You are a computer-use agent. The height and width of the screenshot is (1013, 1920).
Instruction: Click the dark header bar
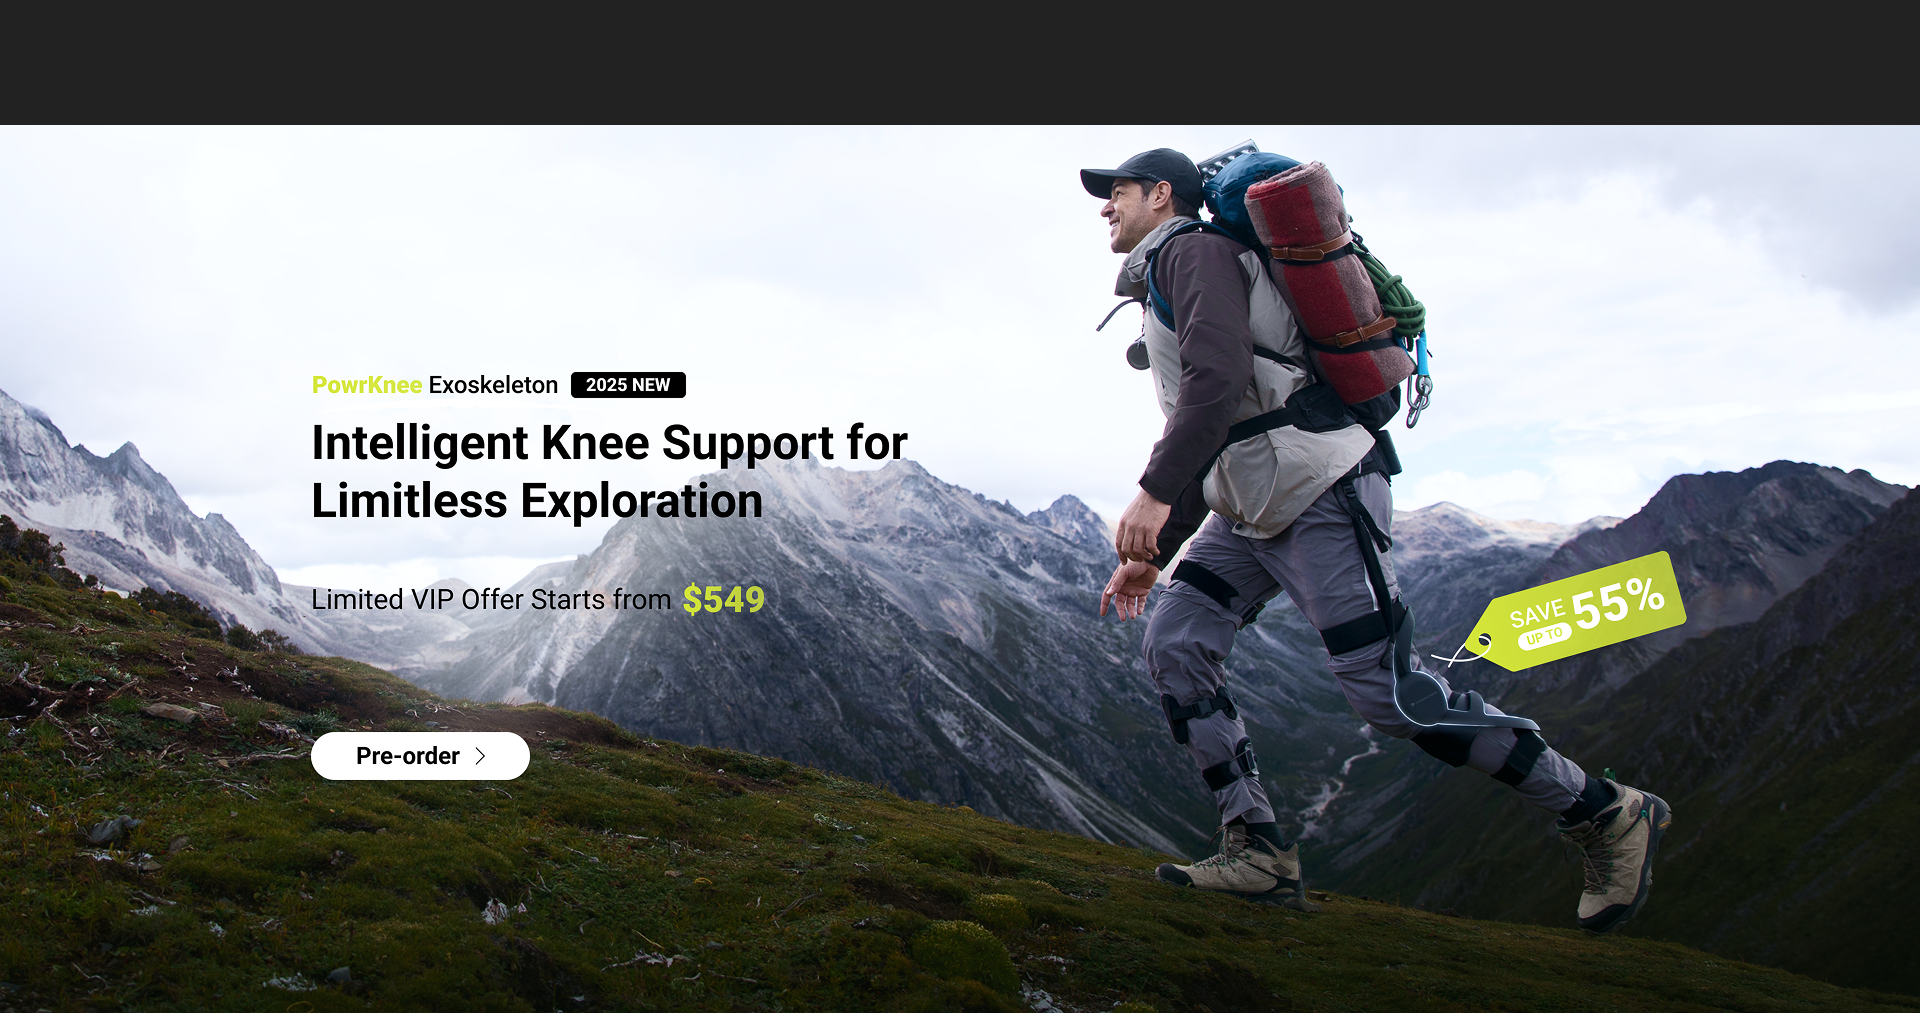[960, 62]
